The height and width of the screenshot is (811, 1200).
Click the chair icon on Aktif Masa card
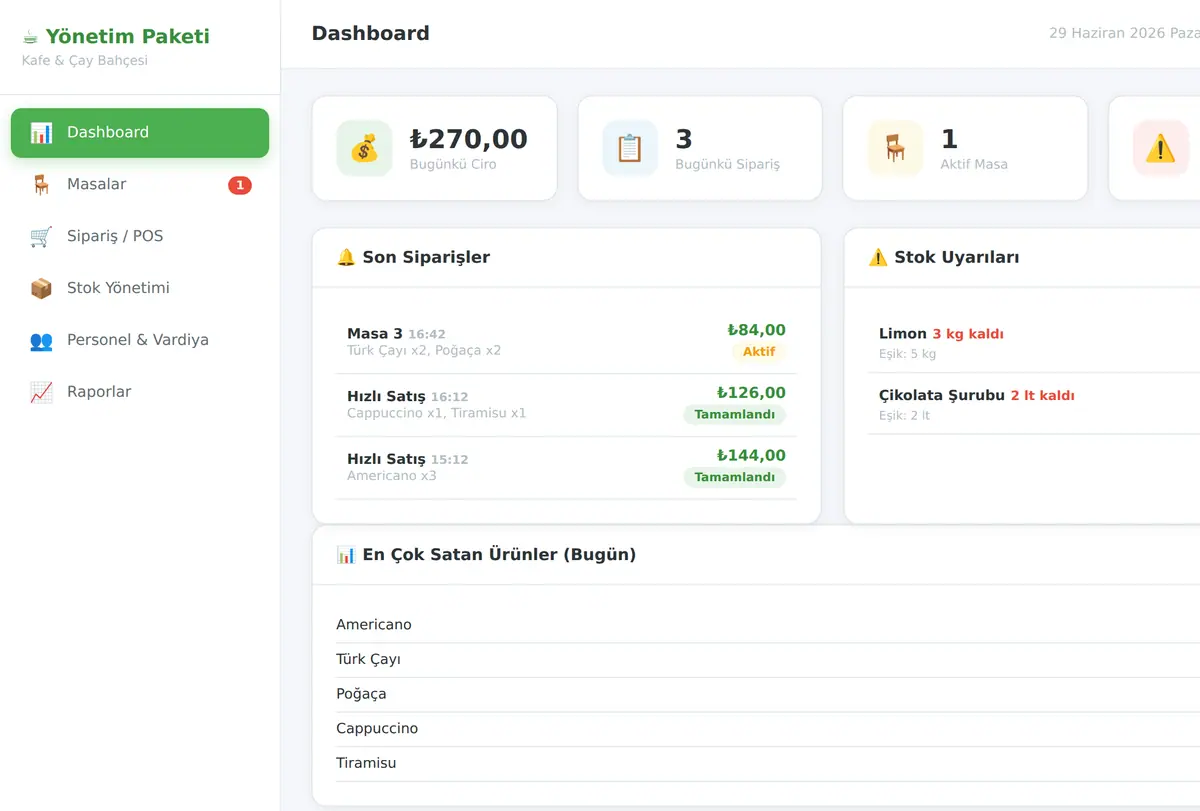(895, 149)
